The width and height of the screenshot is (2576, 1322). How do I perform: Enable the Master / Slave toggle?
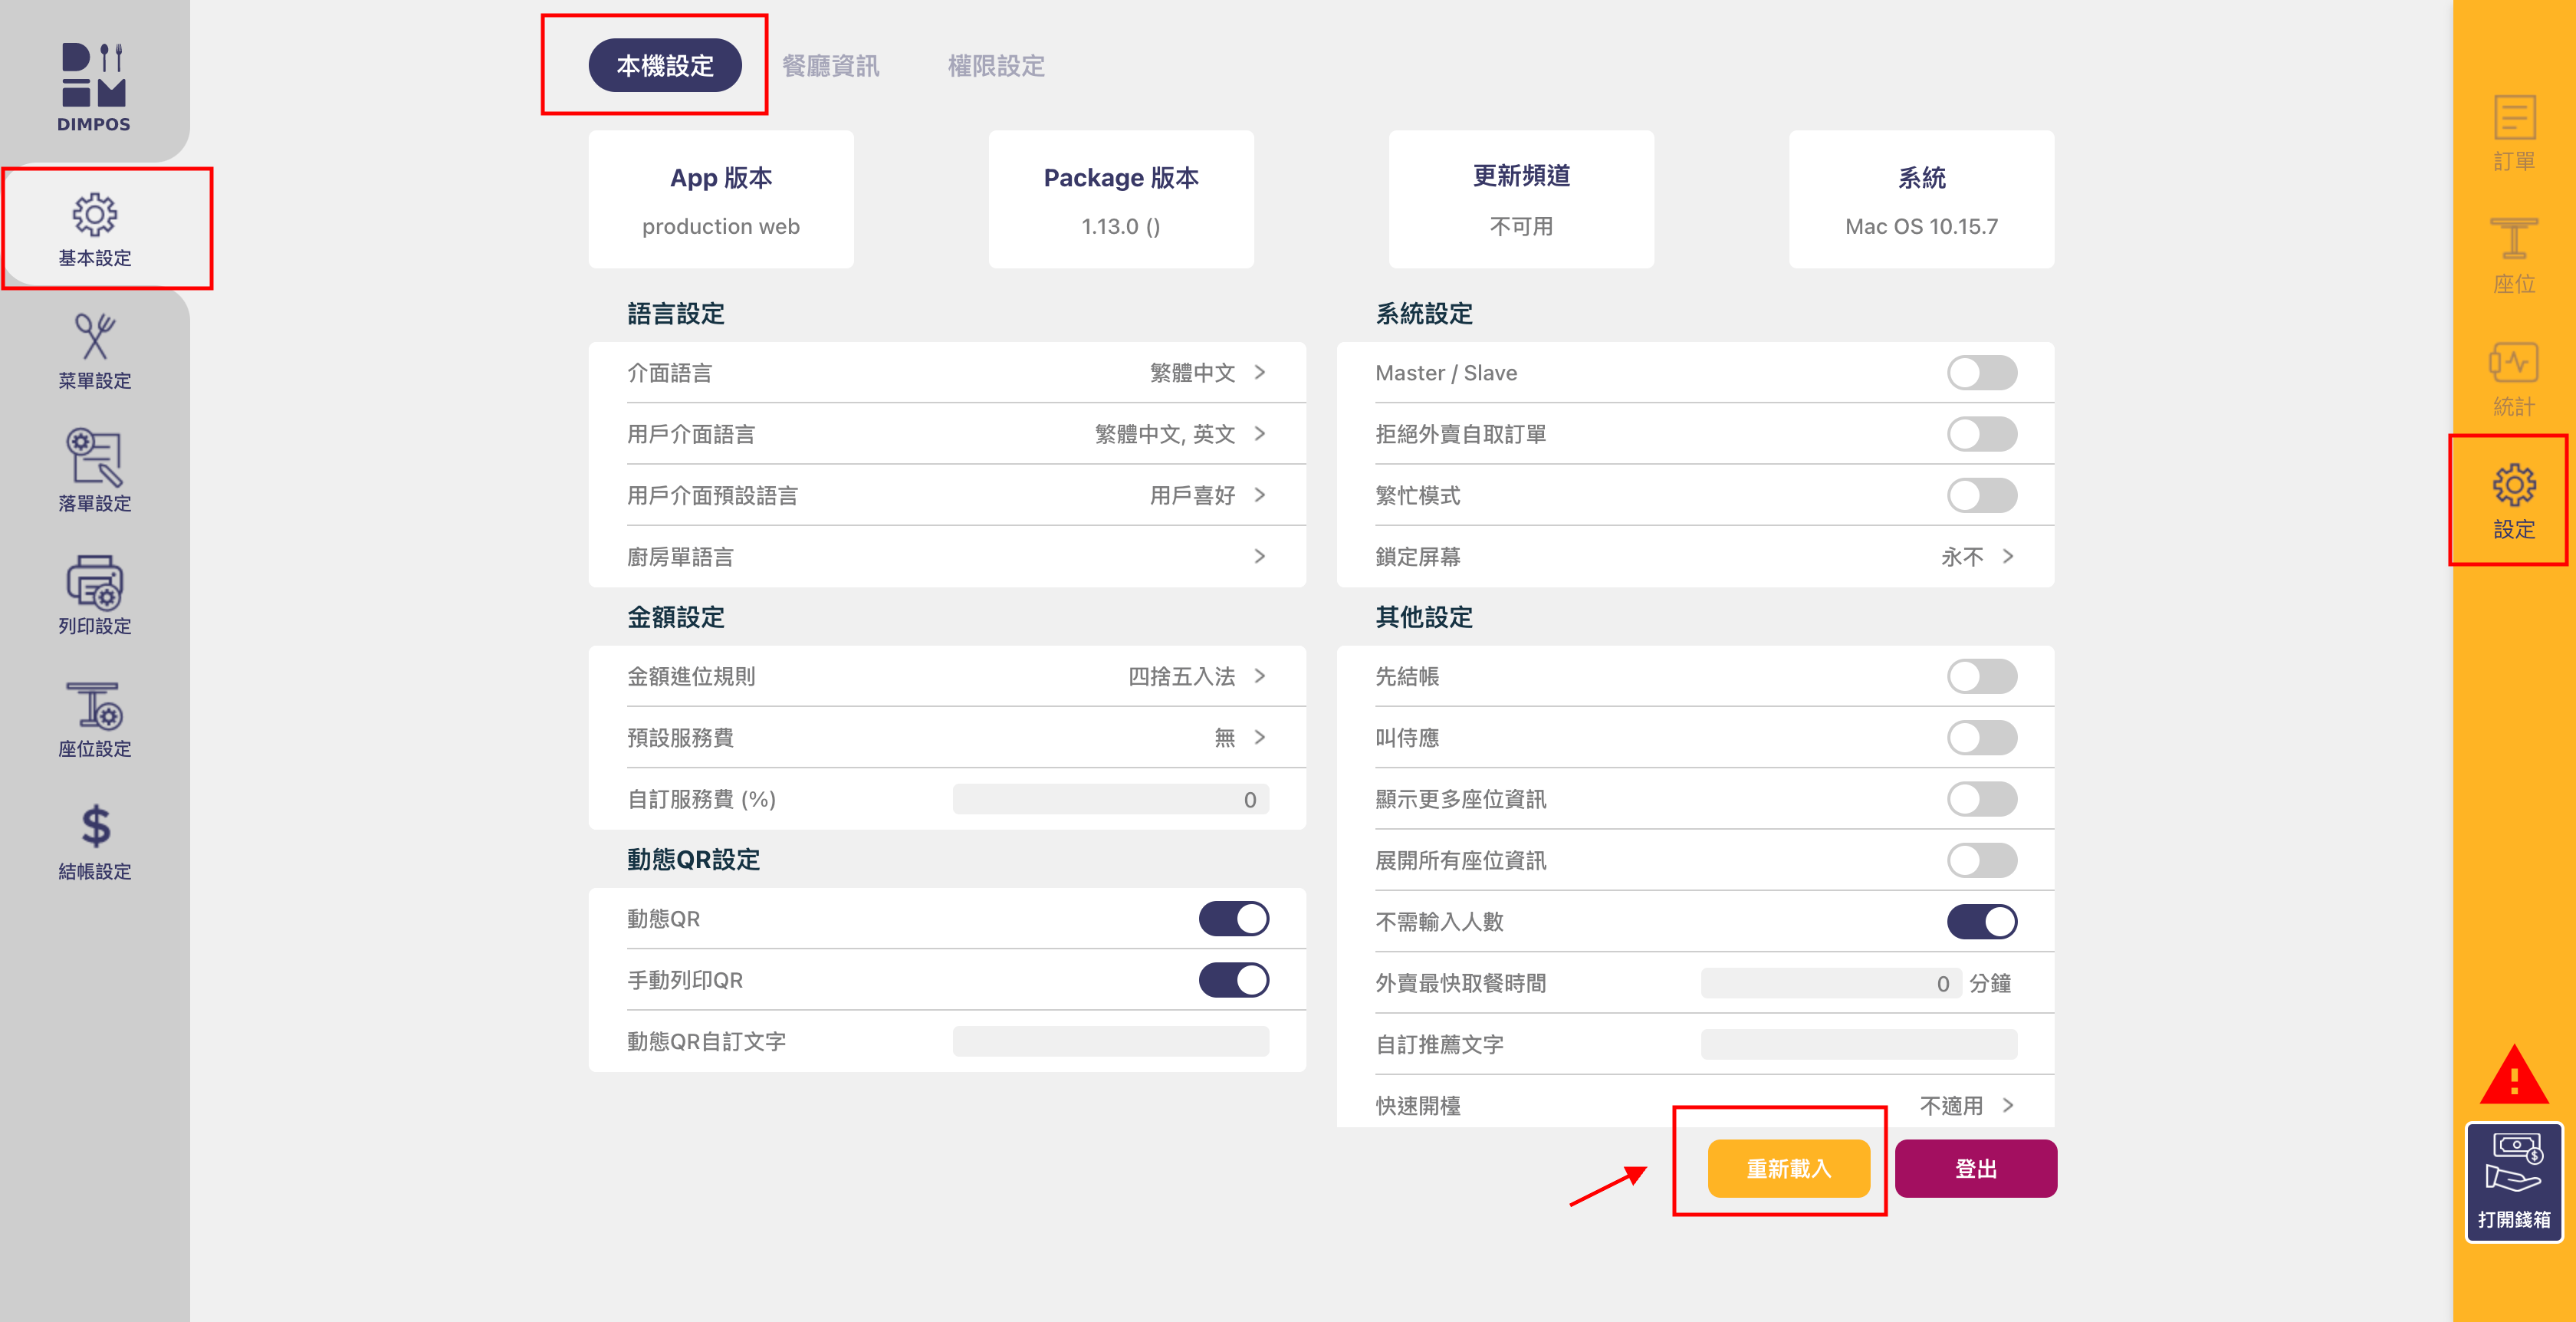(x=1981, y=373)
